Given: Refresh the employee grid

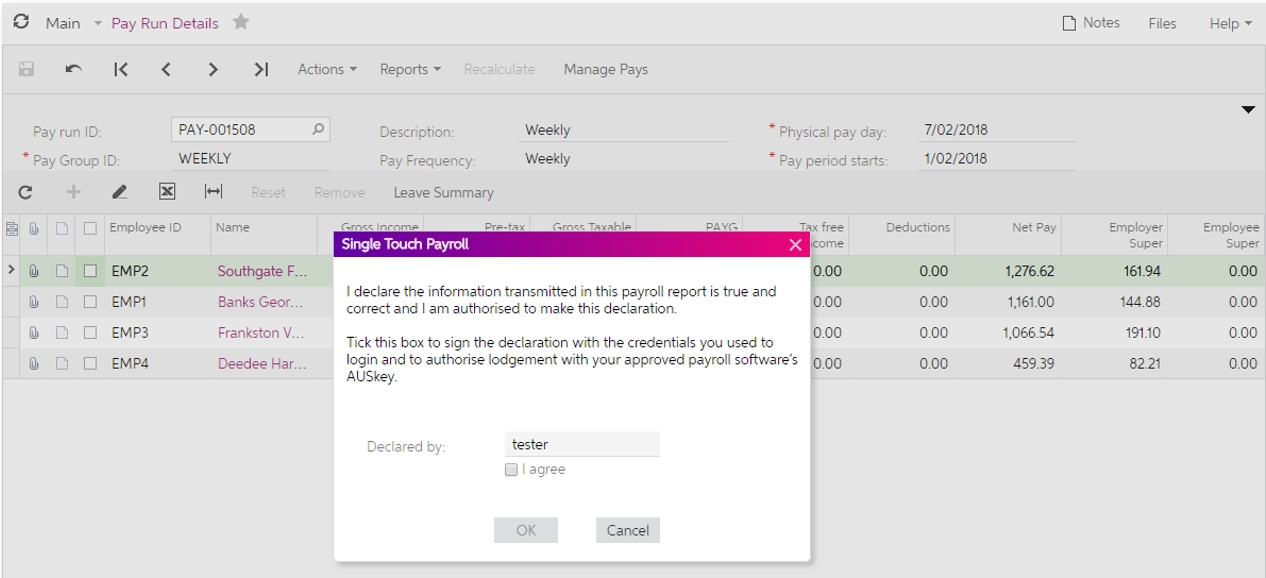Looking at the screenshot, I should point(25,192).
